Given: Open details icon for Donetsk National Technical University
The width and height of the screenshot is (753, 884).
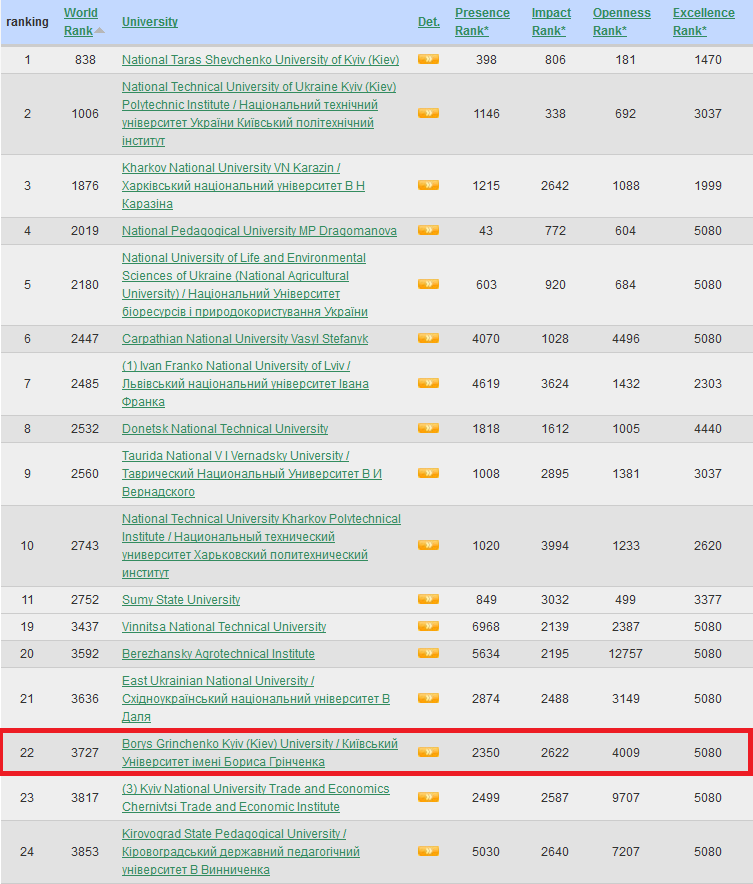Looking at the screenshot, I should tap(428, 428).
